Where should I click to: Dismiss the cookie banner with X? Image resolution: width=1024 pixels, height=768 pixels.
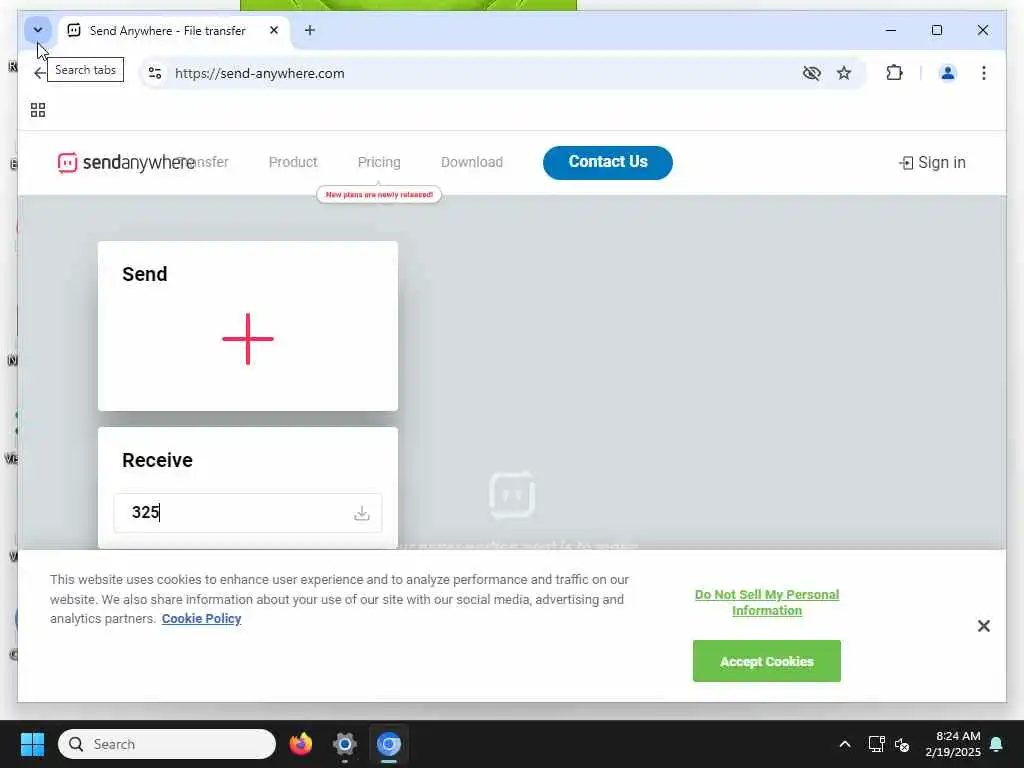984,626
